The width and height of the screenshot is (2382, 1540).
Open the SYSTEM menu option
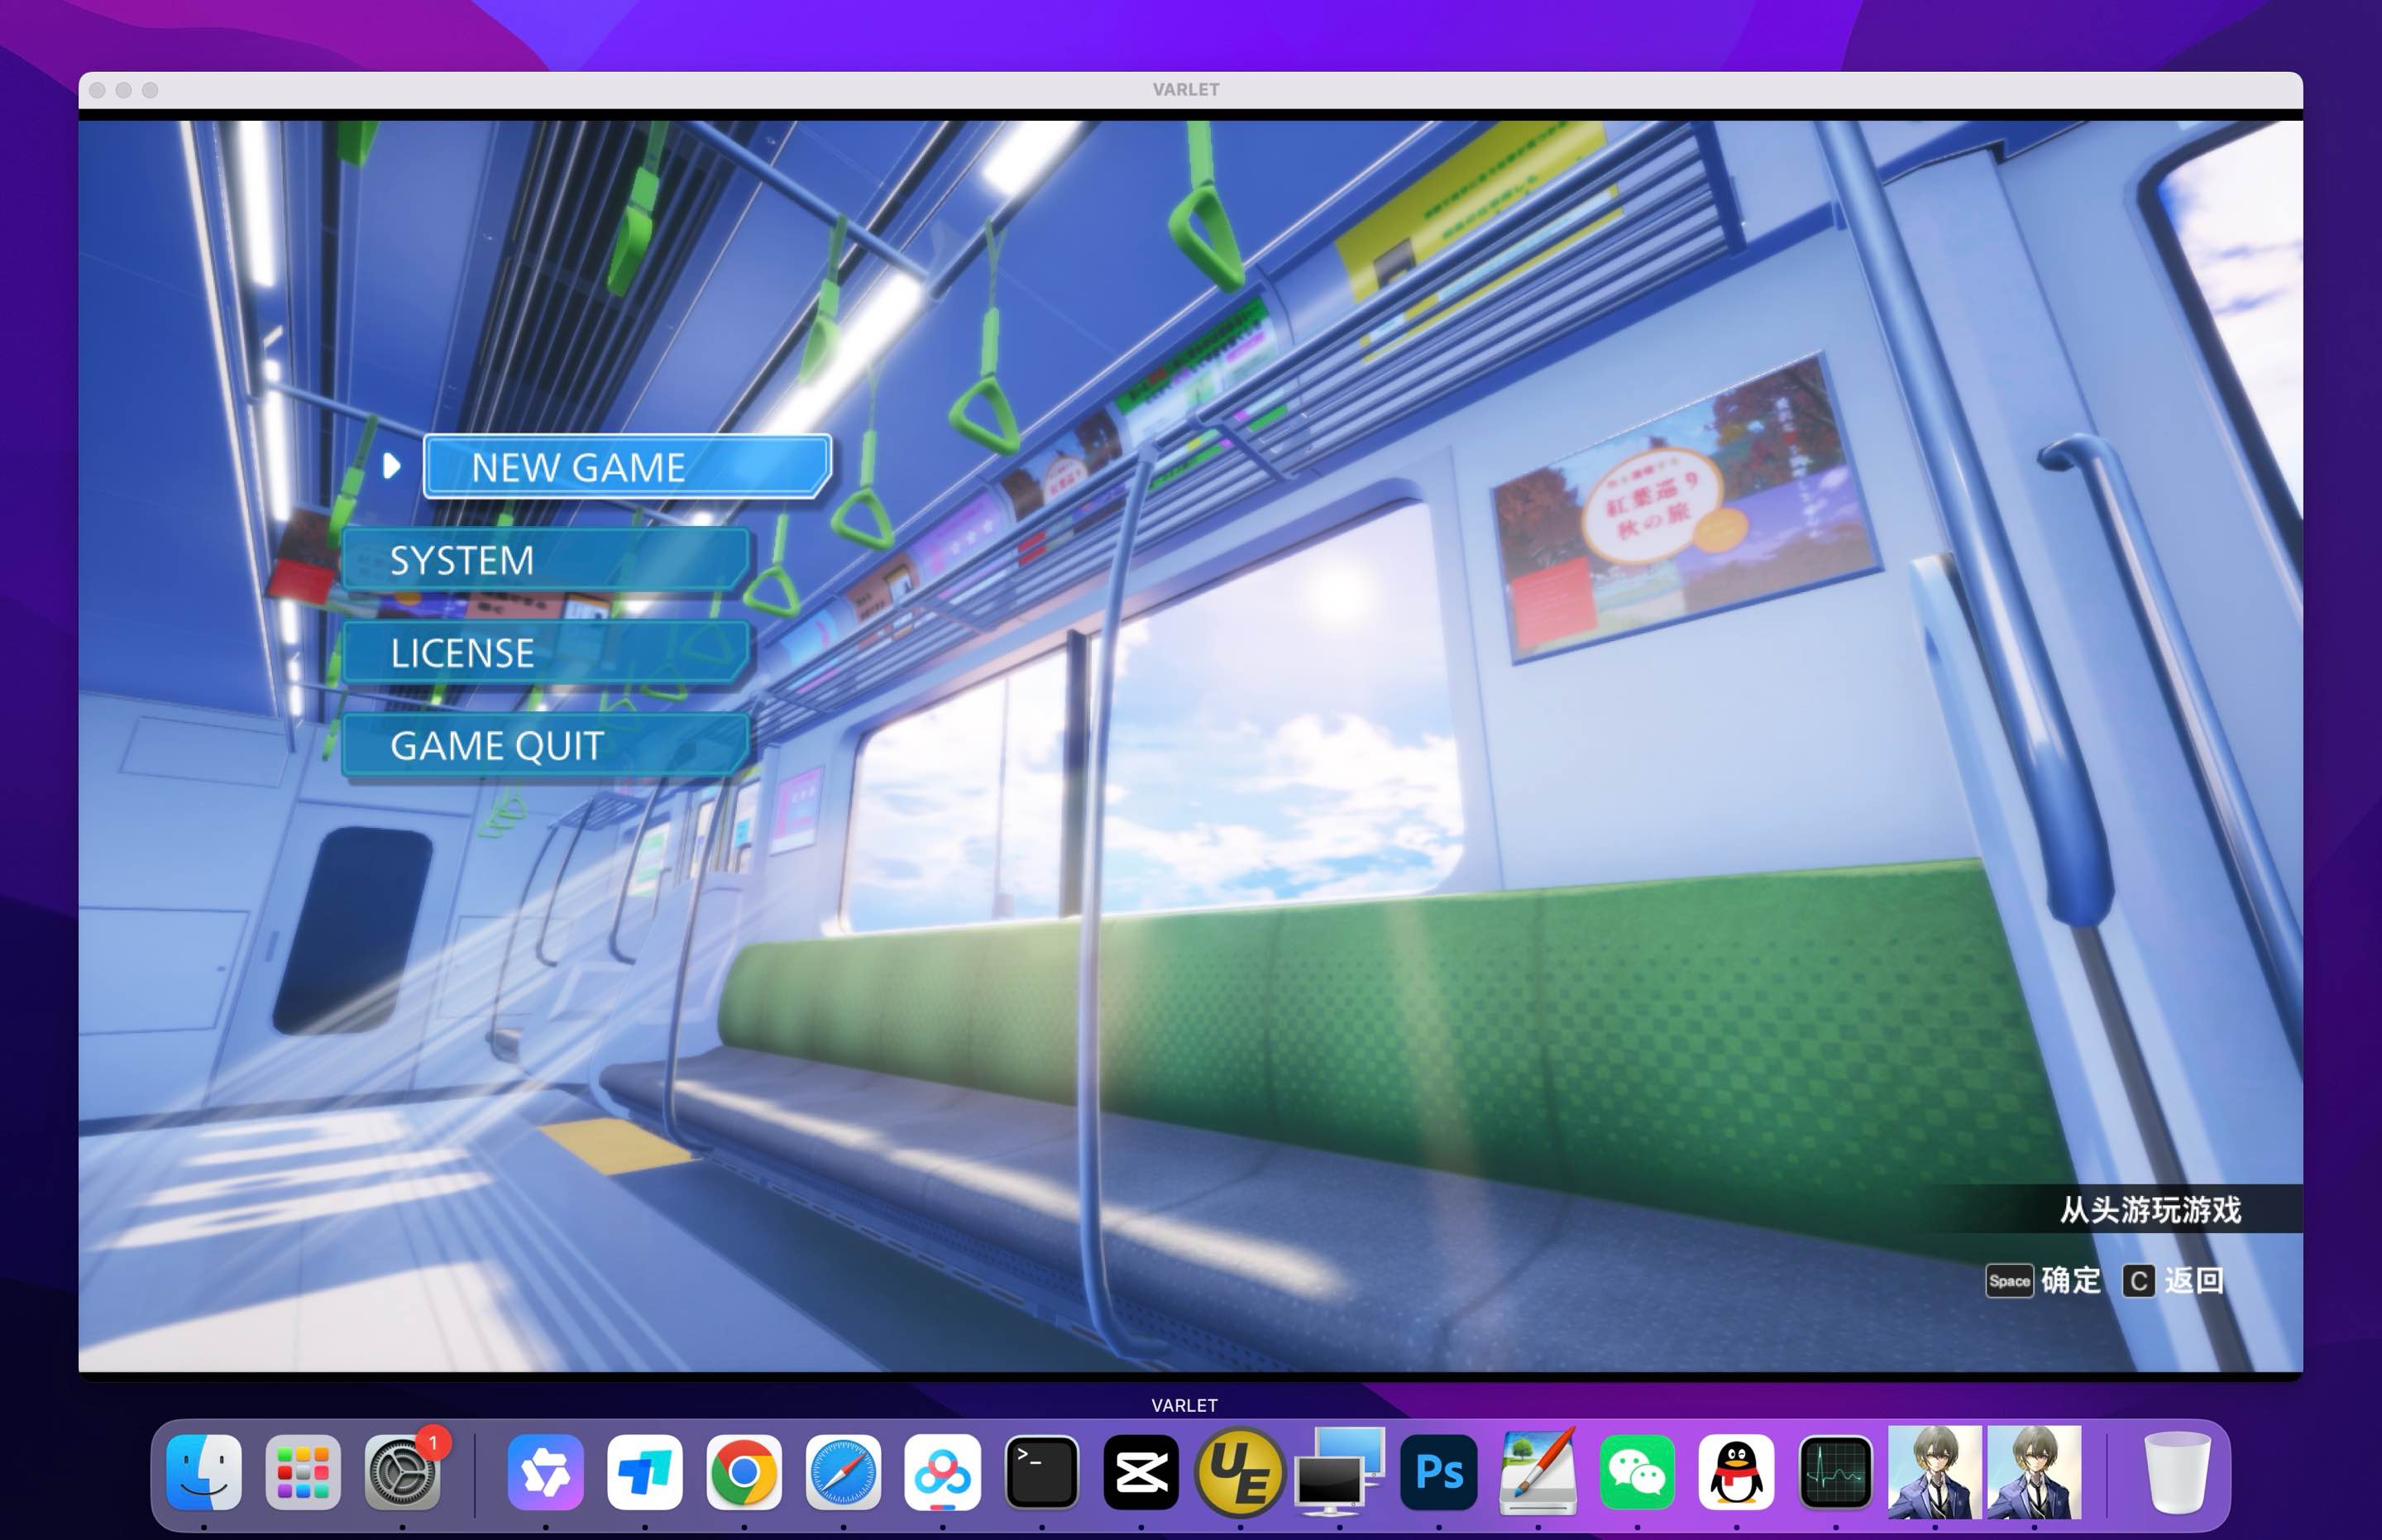545,560
